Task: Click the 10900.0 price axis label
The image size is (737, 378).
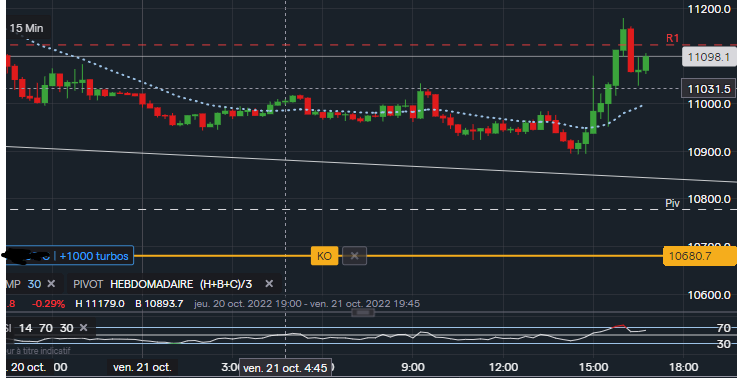Action: click(x=709, y=152)
